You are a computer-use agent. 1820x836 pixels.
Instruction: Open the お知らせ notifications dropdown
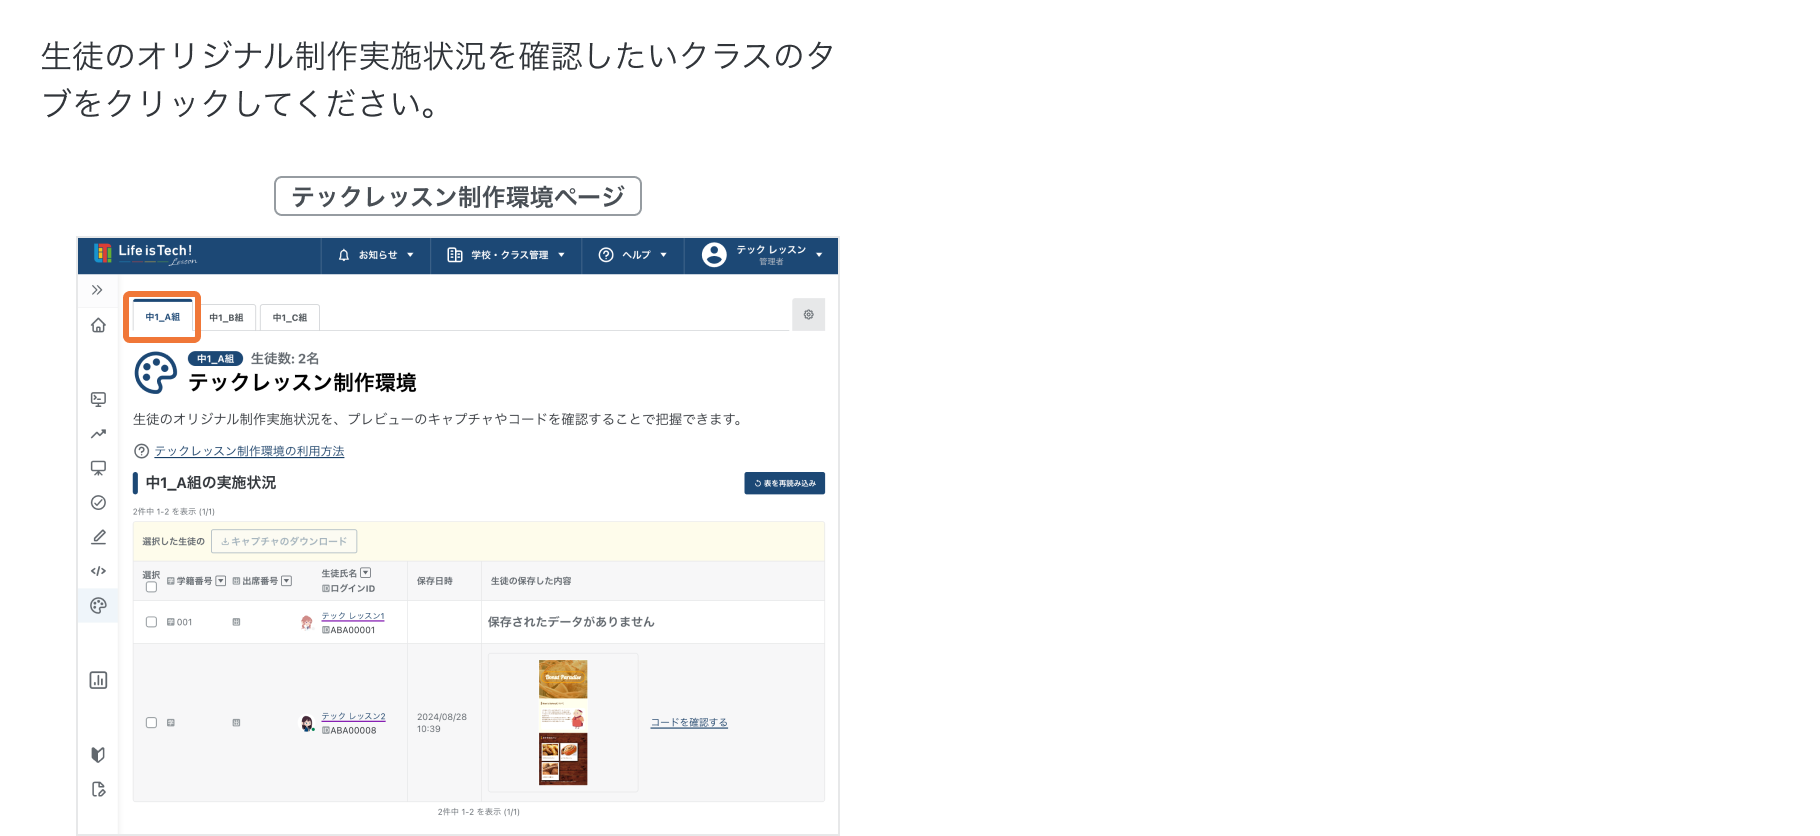coord(376,255)
